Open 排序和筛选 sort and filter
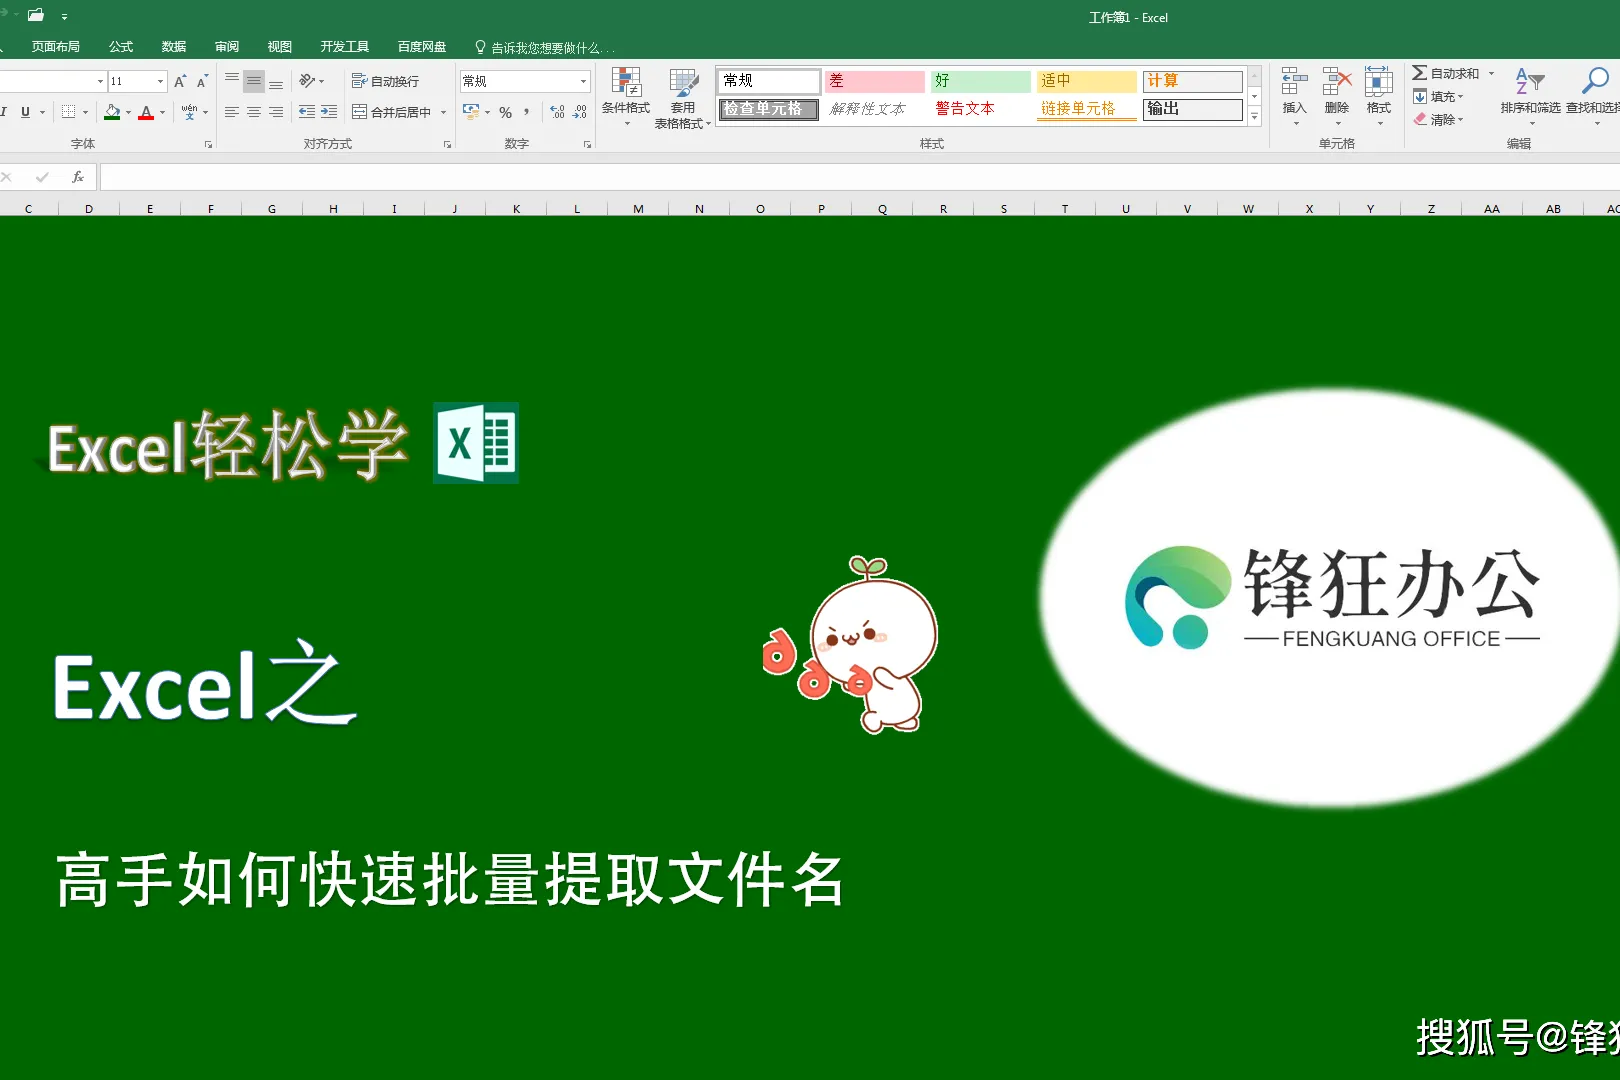 pos(1530,96)
